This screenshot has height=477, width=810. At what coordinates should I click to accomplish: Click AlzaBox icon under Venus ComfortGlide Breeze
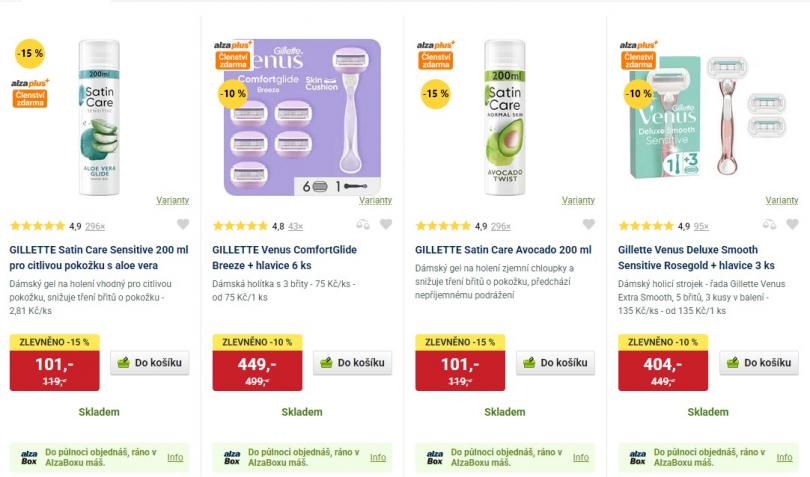coord(232,457)
